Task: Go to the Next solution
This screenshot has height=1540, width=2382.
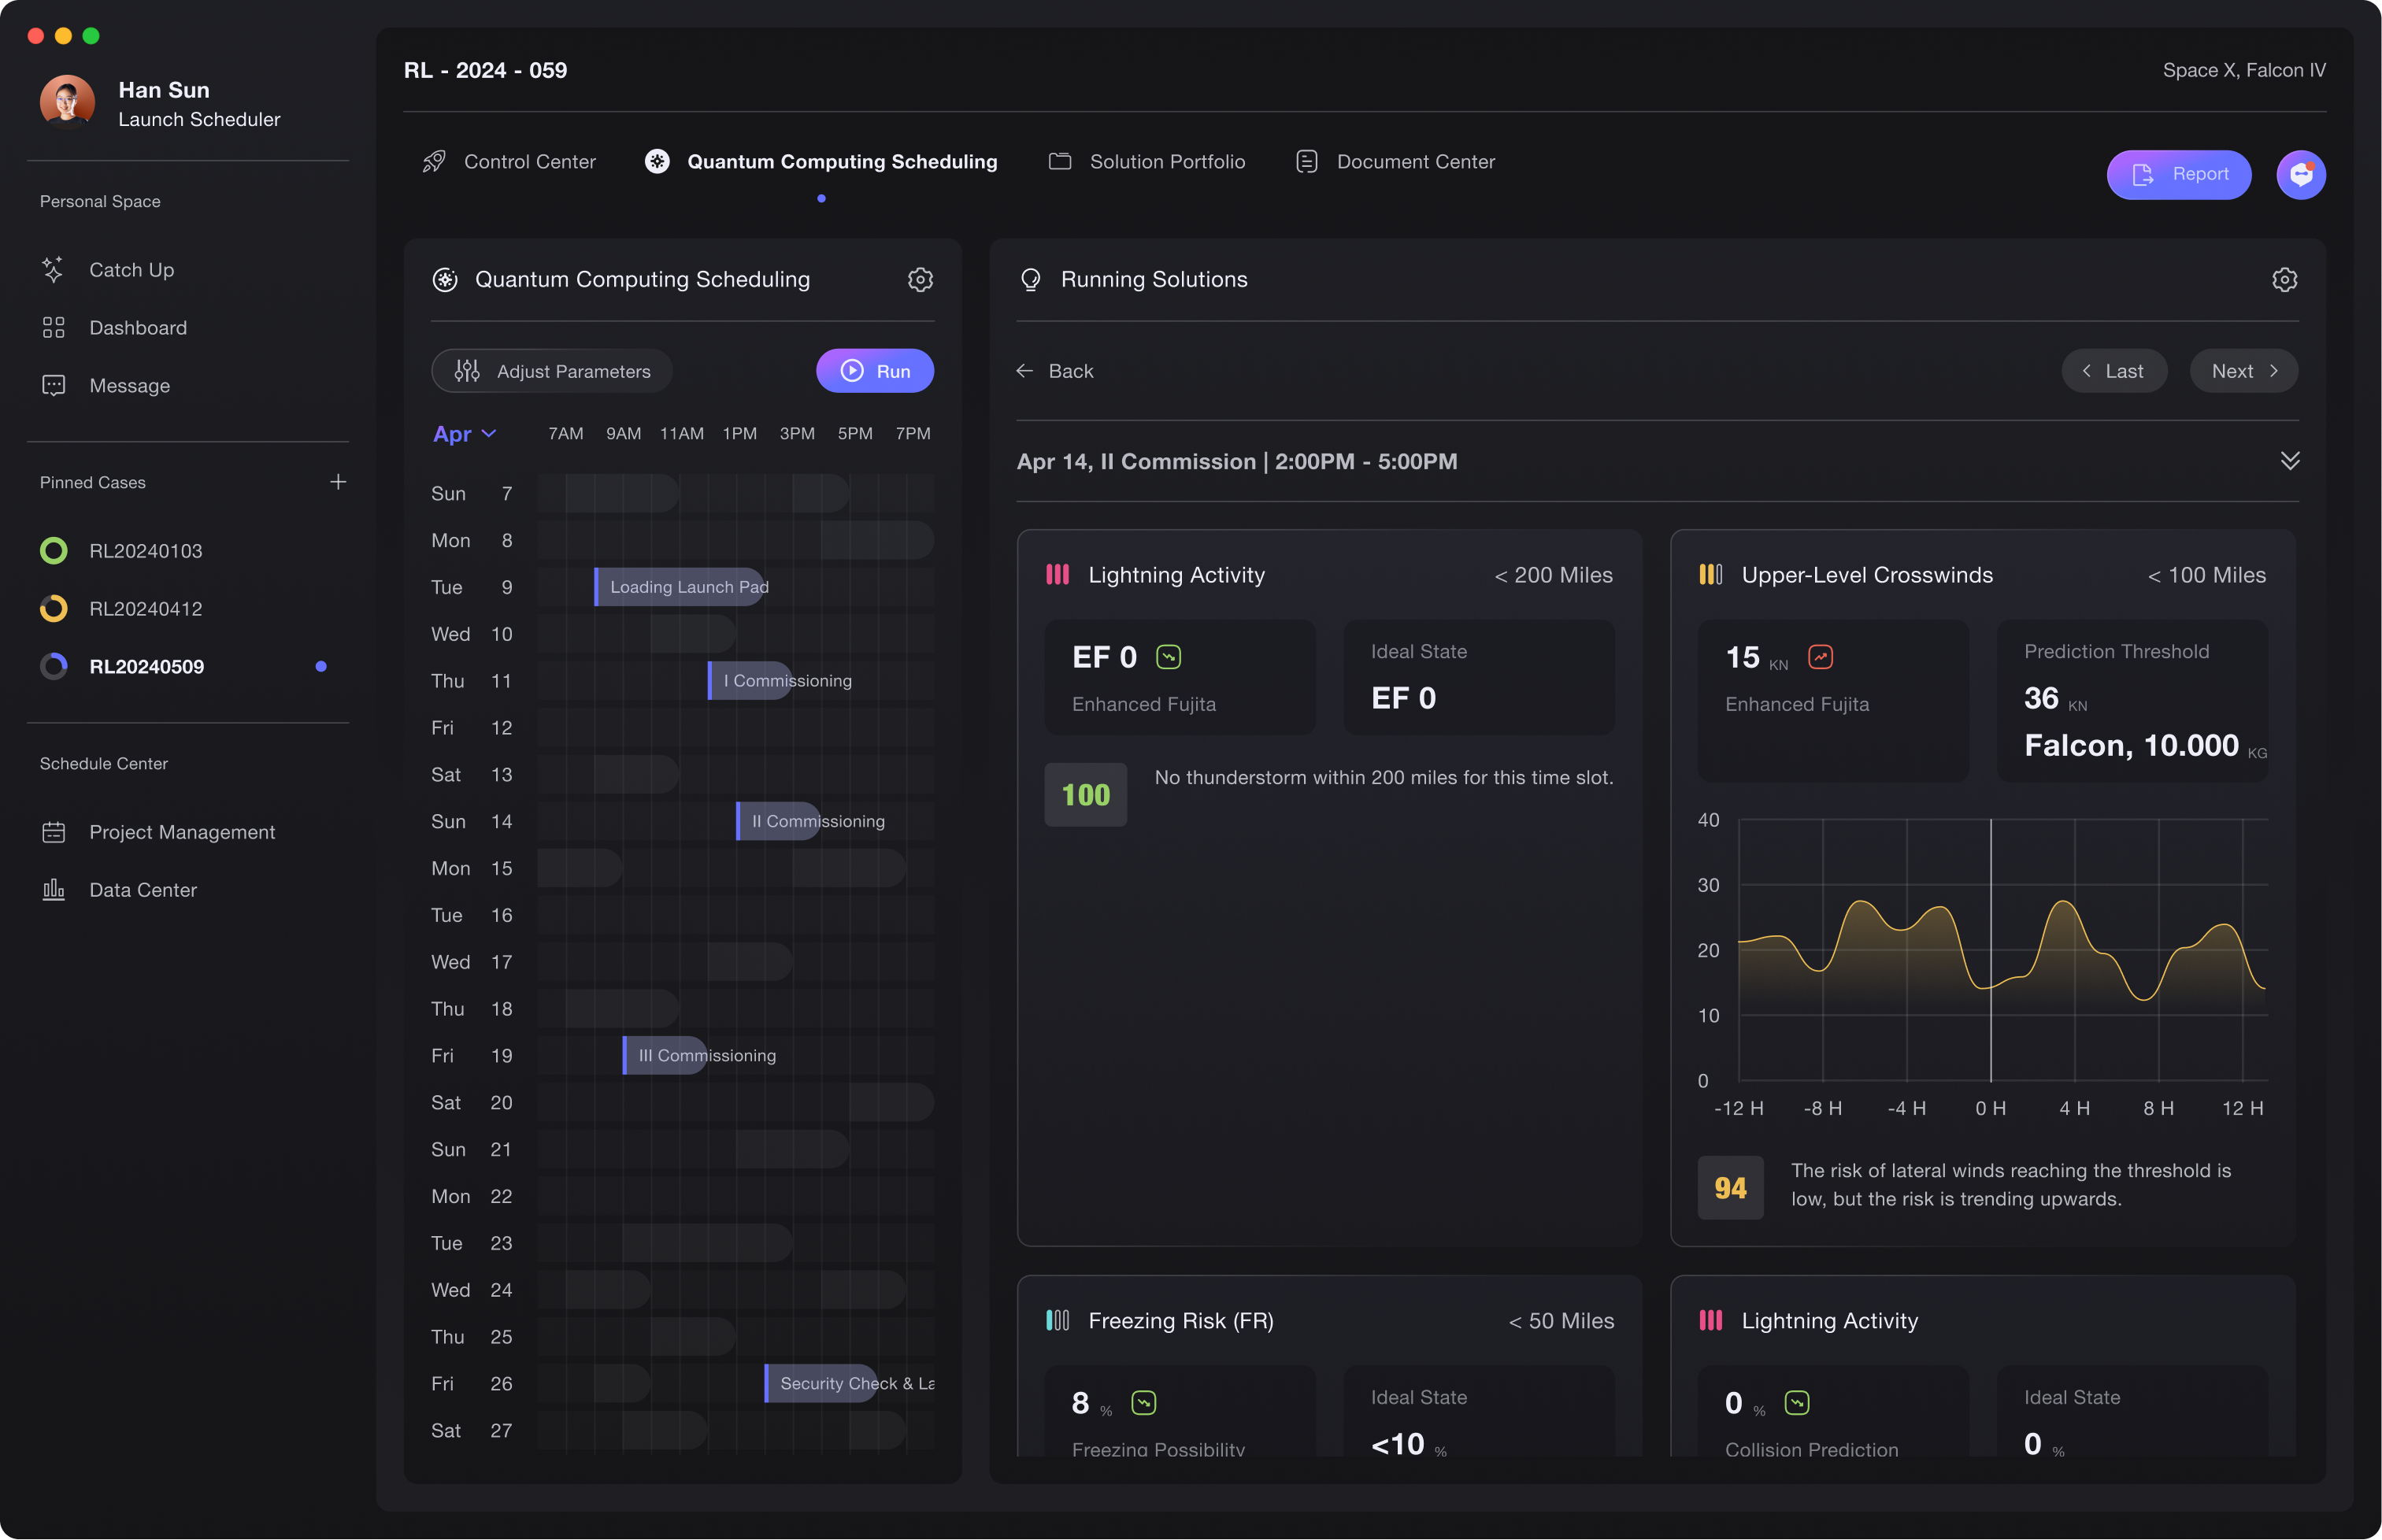Action: click(x=2243, y=371)
